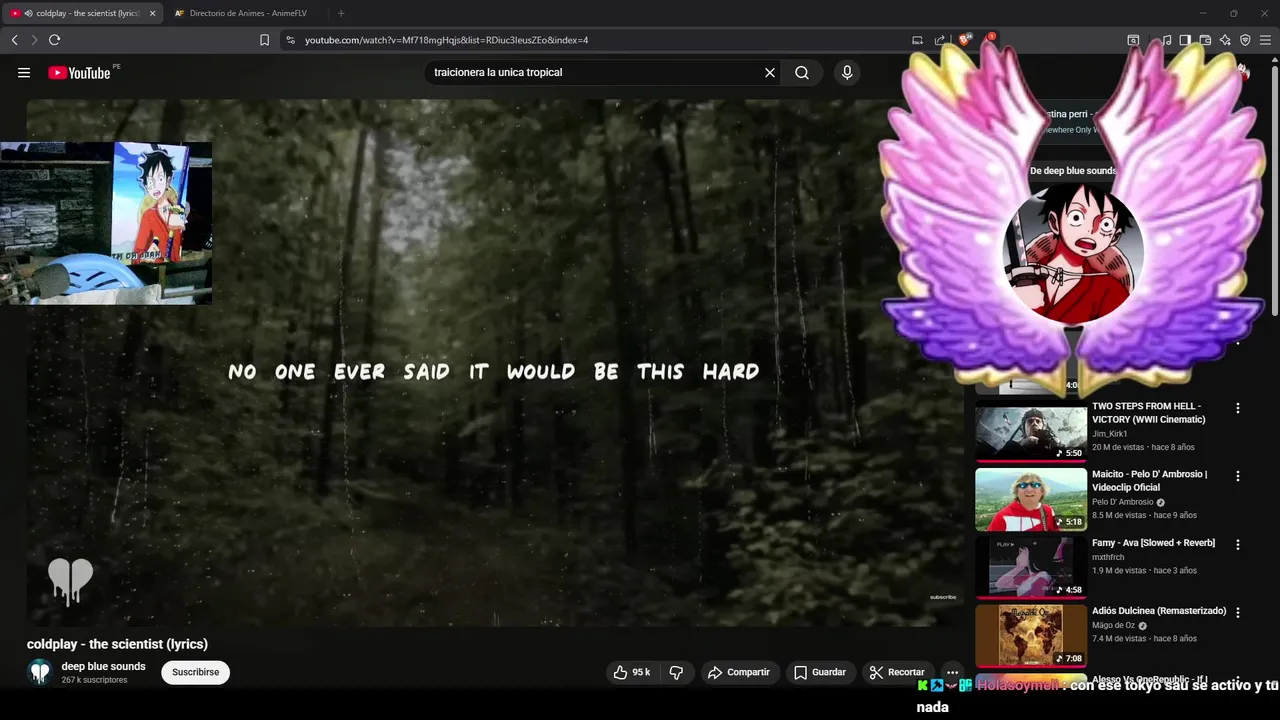Subscribe with the Suscribirse button
The image size is (1280, 720).
pyautogui.click(x=195, y=673)
